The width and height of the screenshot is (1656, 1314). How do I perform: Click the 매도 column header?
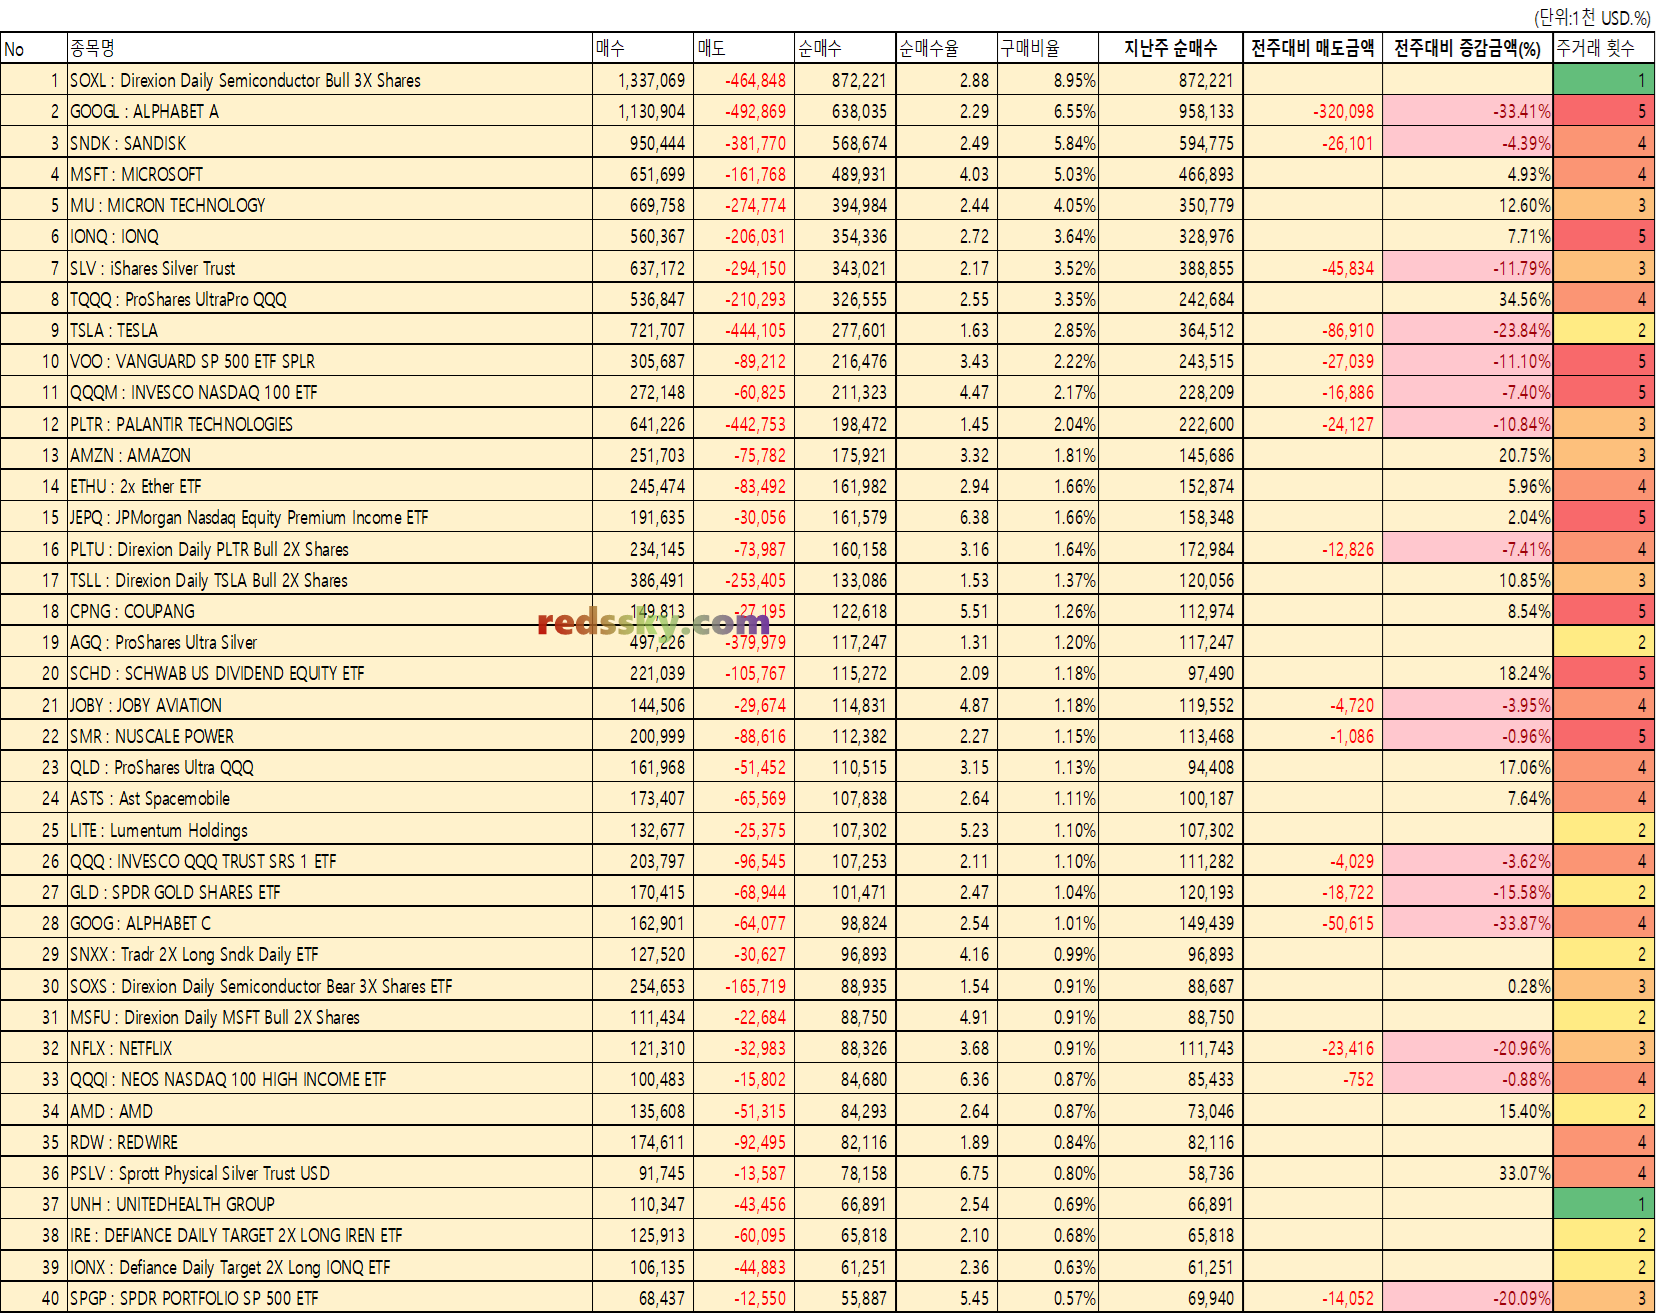745,48
